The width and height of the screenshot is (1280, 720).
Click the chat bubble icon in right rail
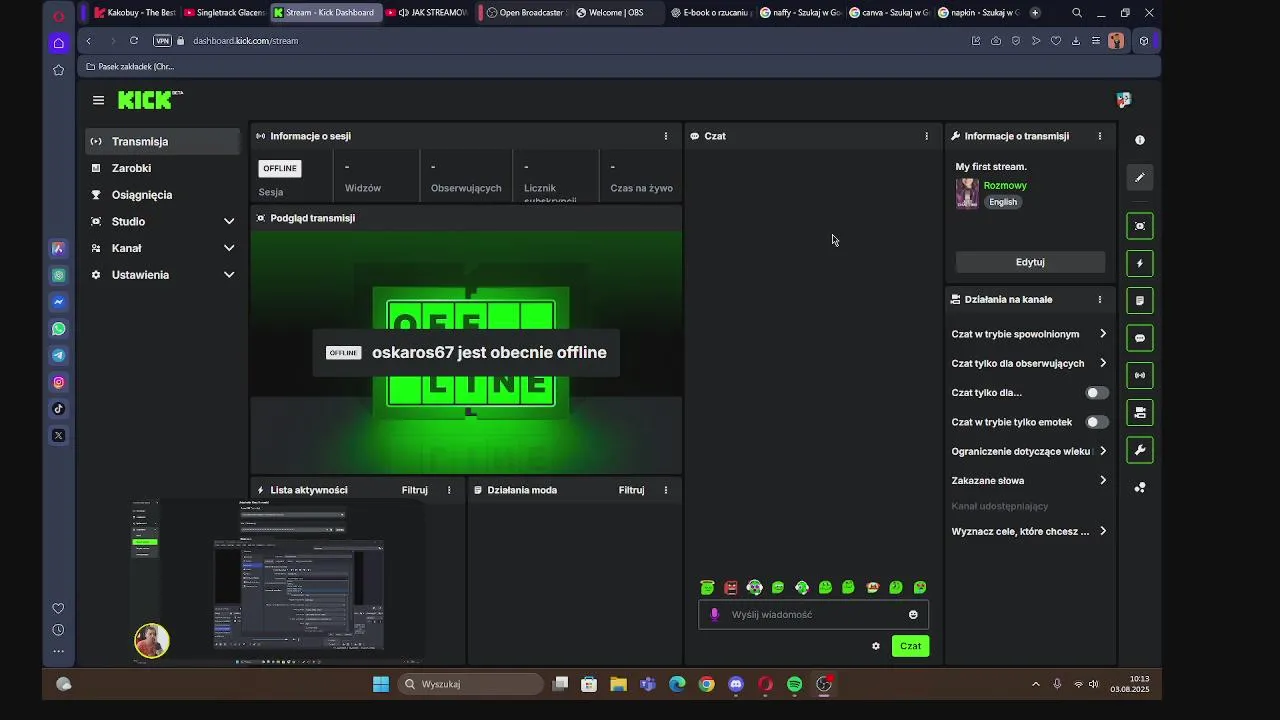click(1140, 338)
